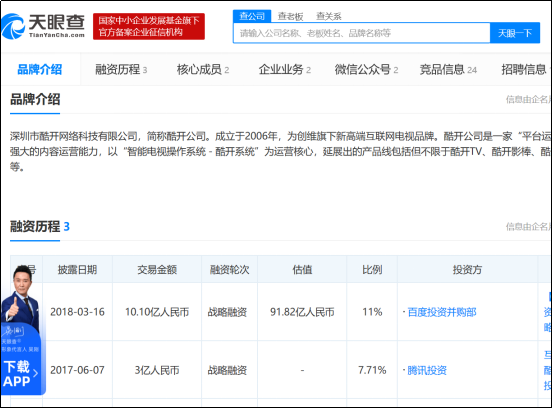Click the 7.71% ratio cell
Screen dimensions: 553x408
(x=372, y=370)
